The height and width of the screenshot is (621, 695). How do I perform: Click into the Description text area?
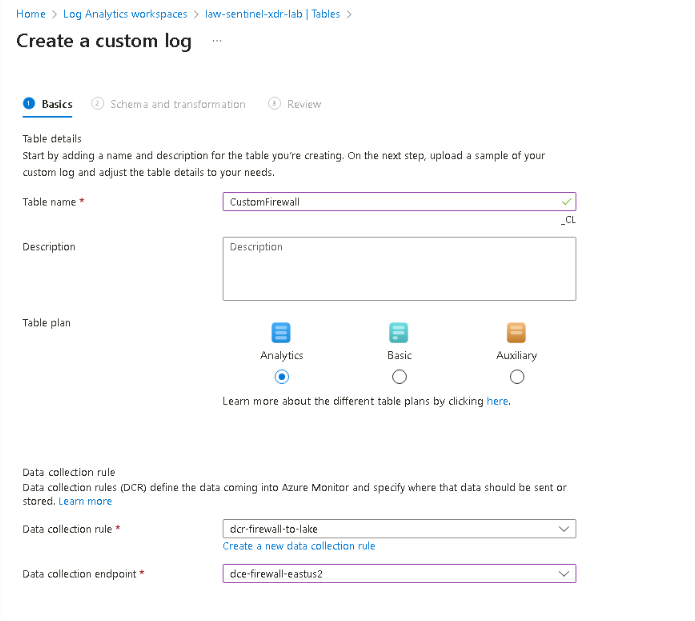coord(399,269)
